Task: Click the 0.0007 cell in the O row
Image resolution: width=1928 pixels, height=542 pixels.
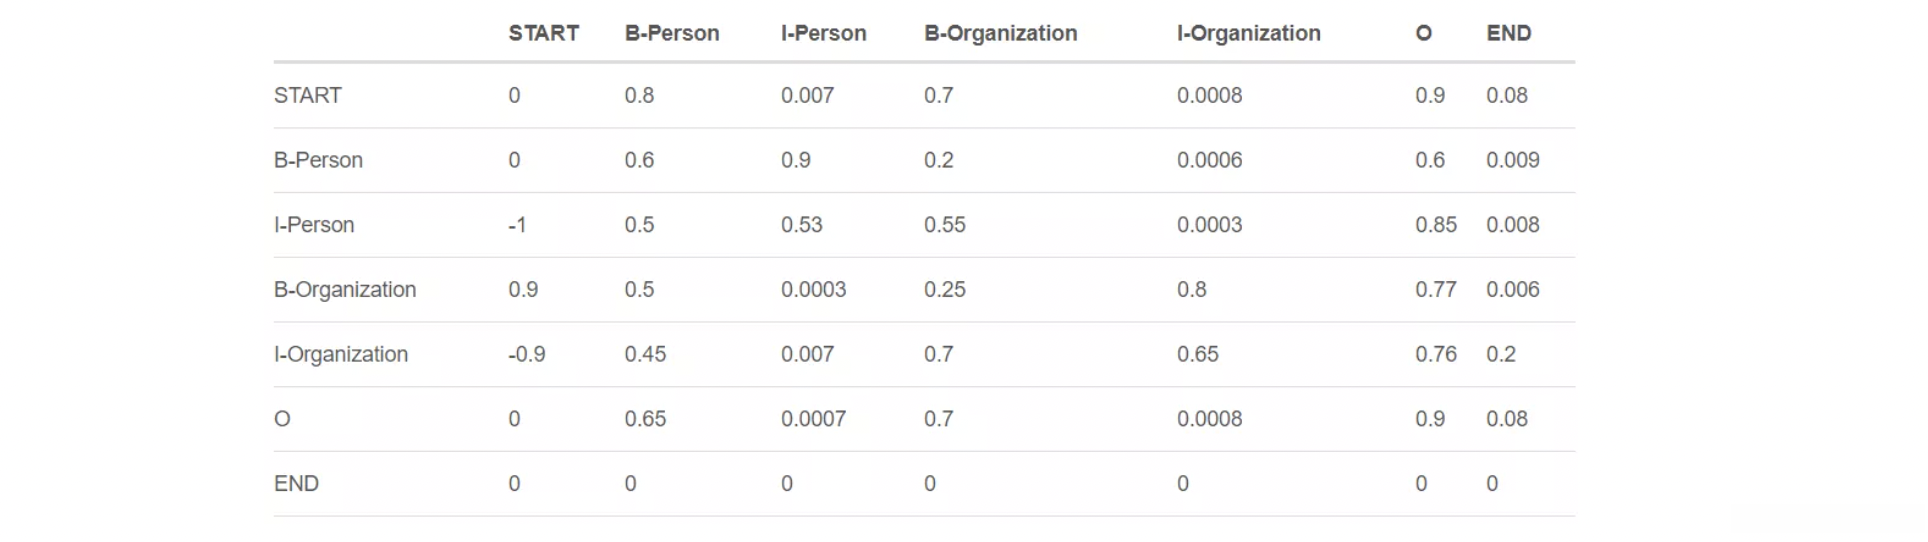Action: pos(813,419)
